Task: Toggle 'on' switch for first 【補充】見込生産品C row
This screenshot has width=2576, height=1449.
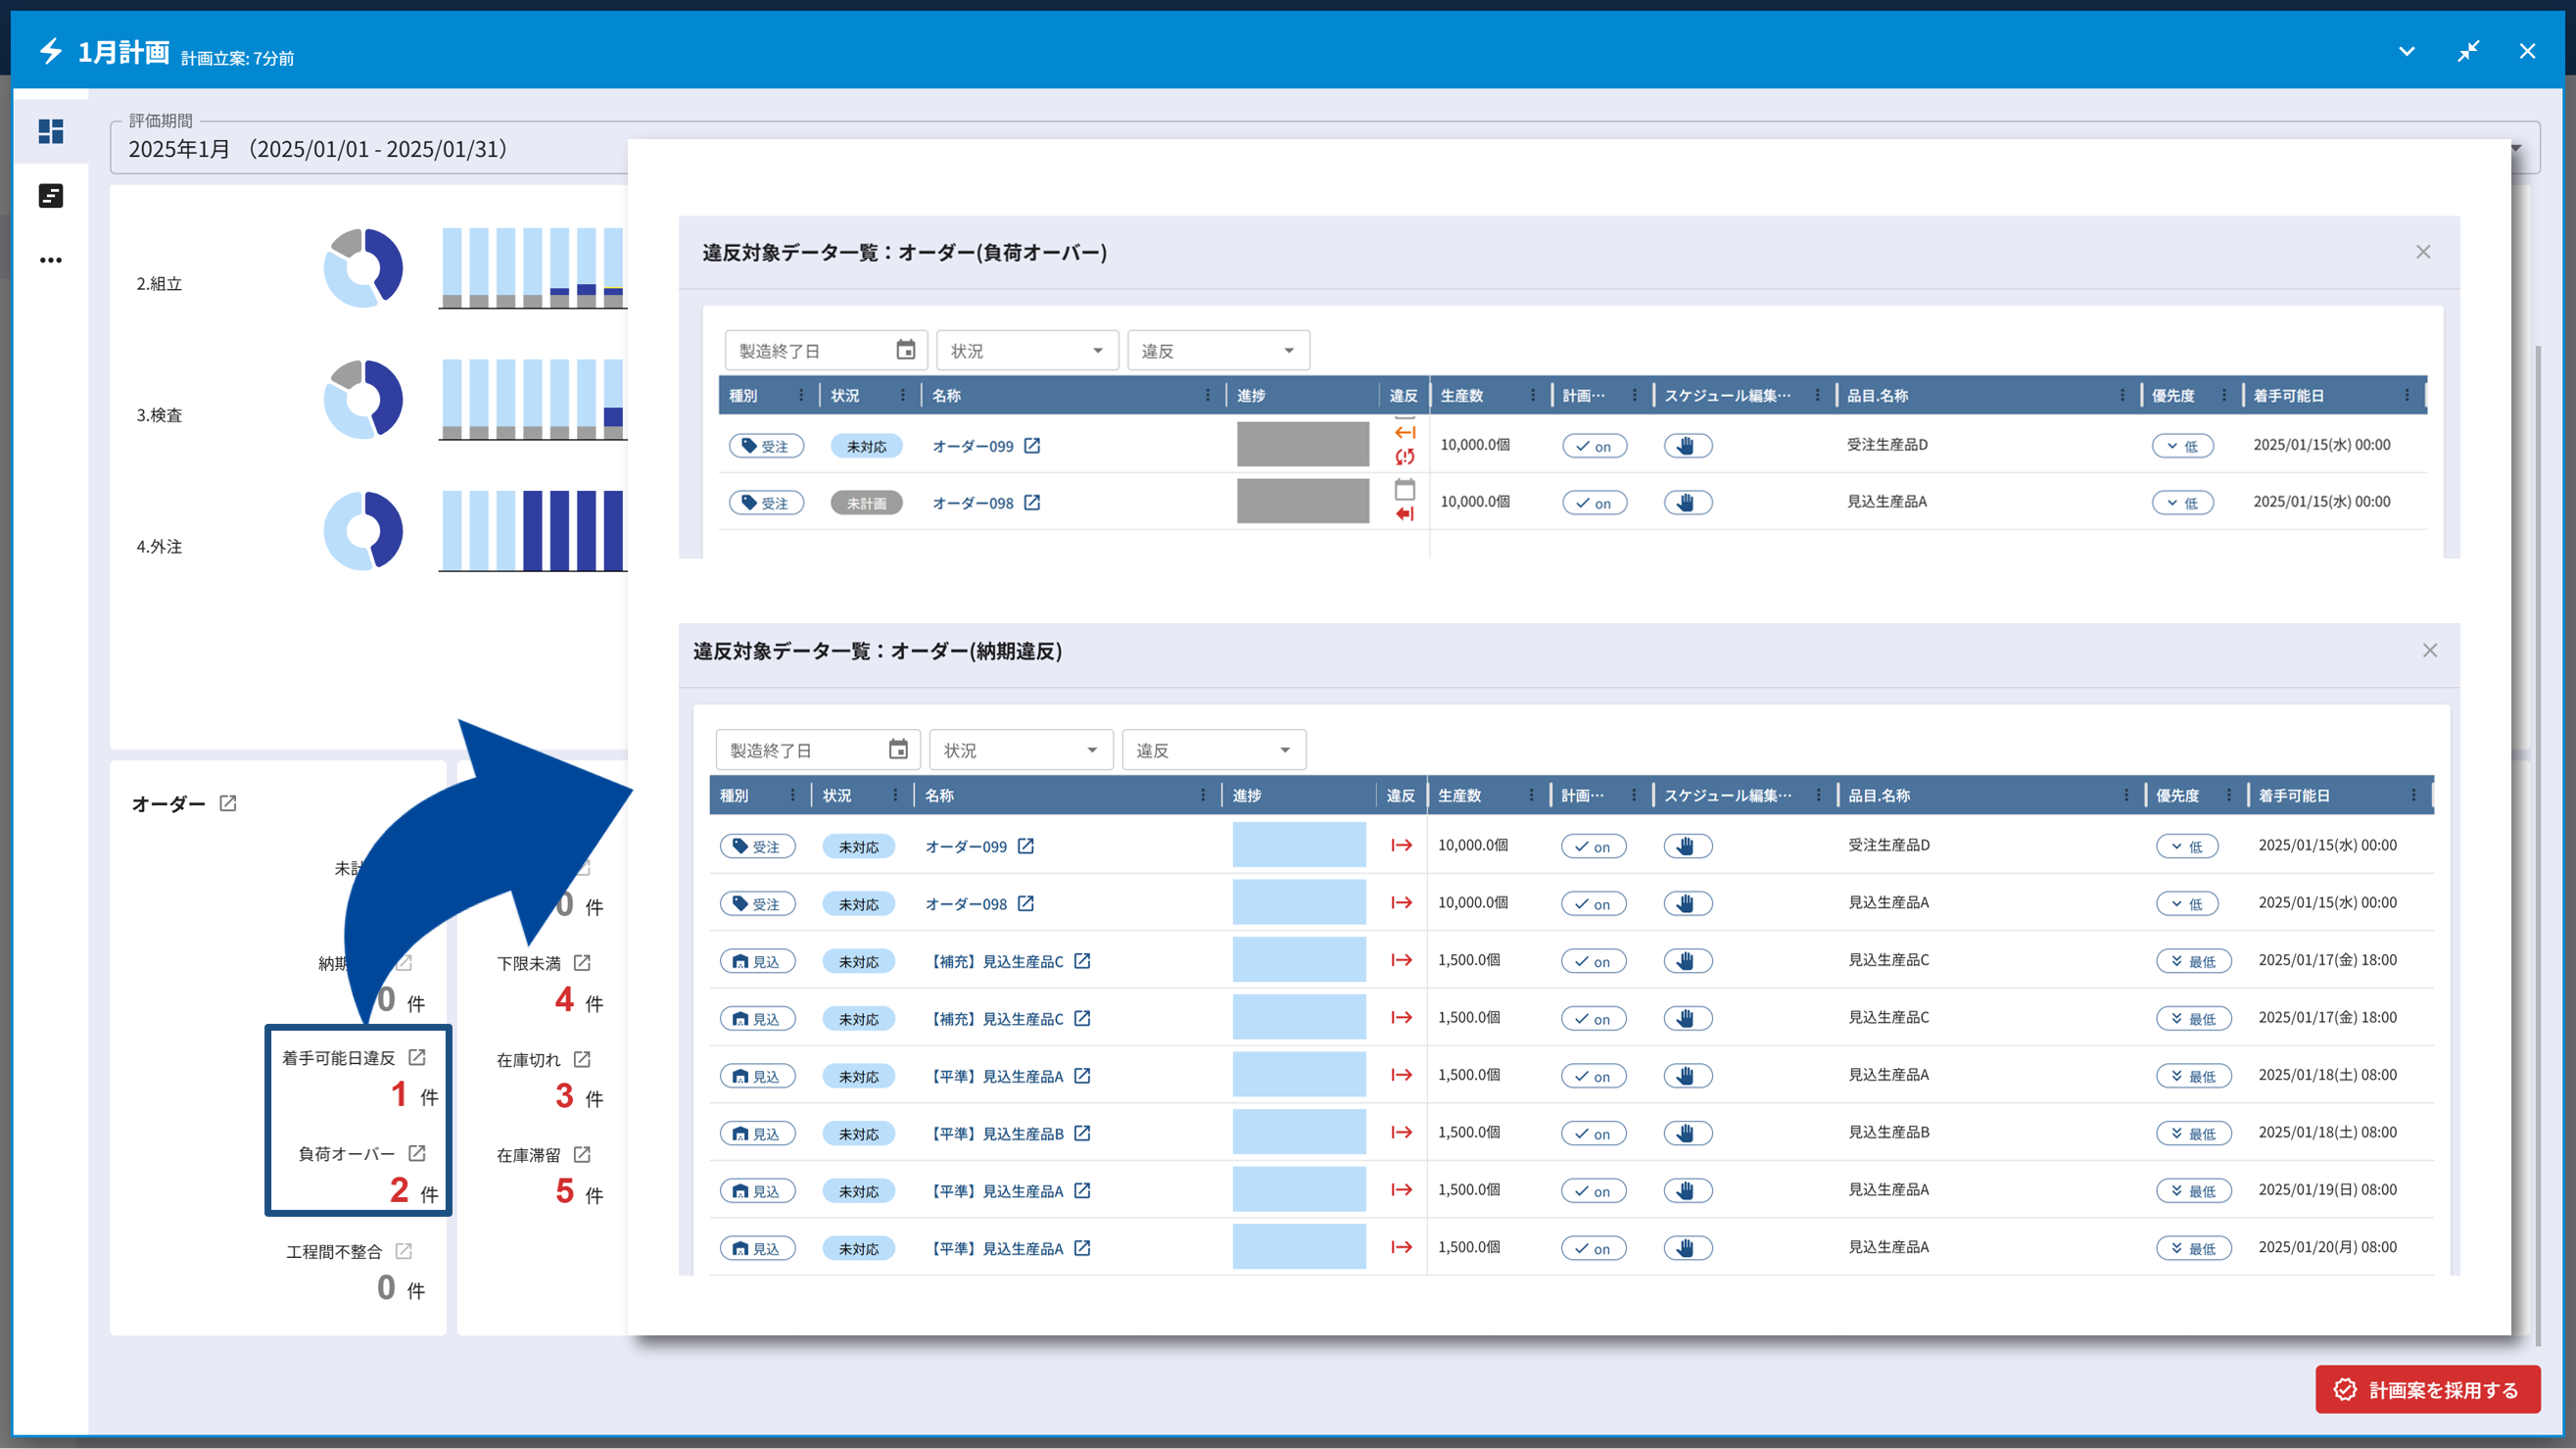Action: [x=1593, y=961]
